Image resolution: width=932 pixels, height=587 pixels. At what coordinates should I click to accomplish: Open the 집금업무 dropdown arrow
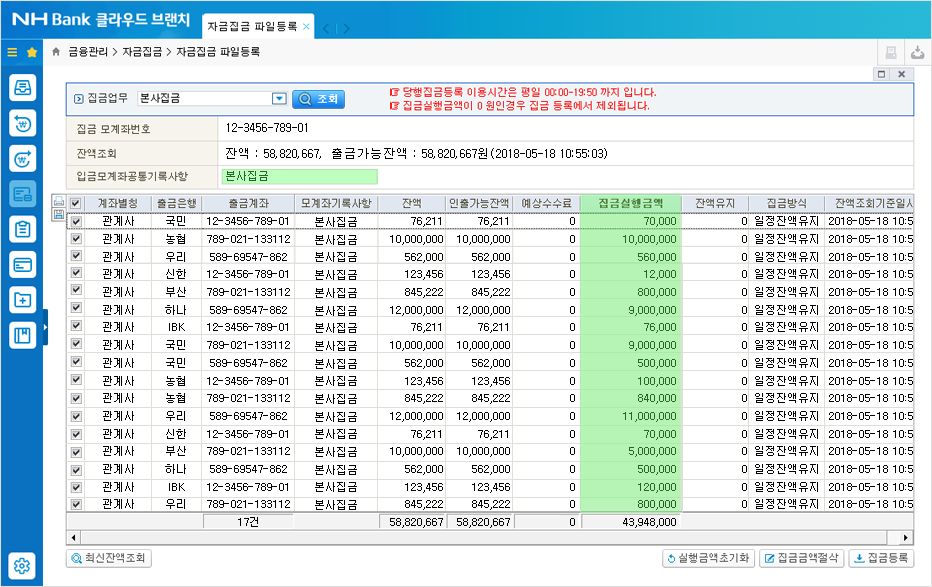[x=279, y=99]
